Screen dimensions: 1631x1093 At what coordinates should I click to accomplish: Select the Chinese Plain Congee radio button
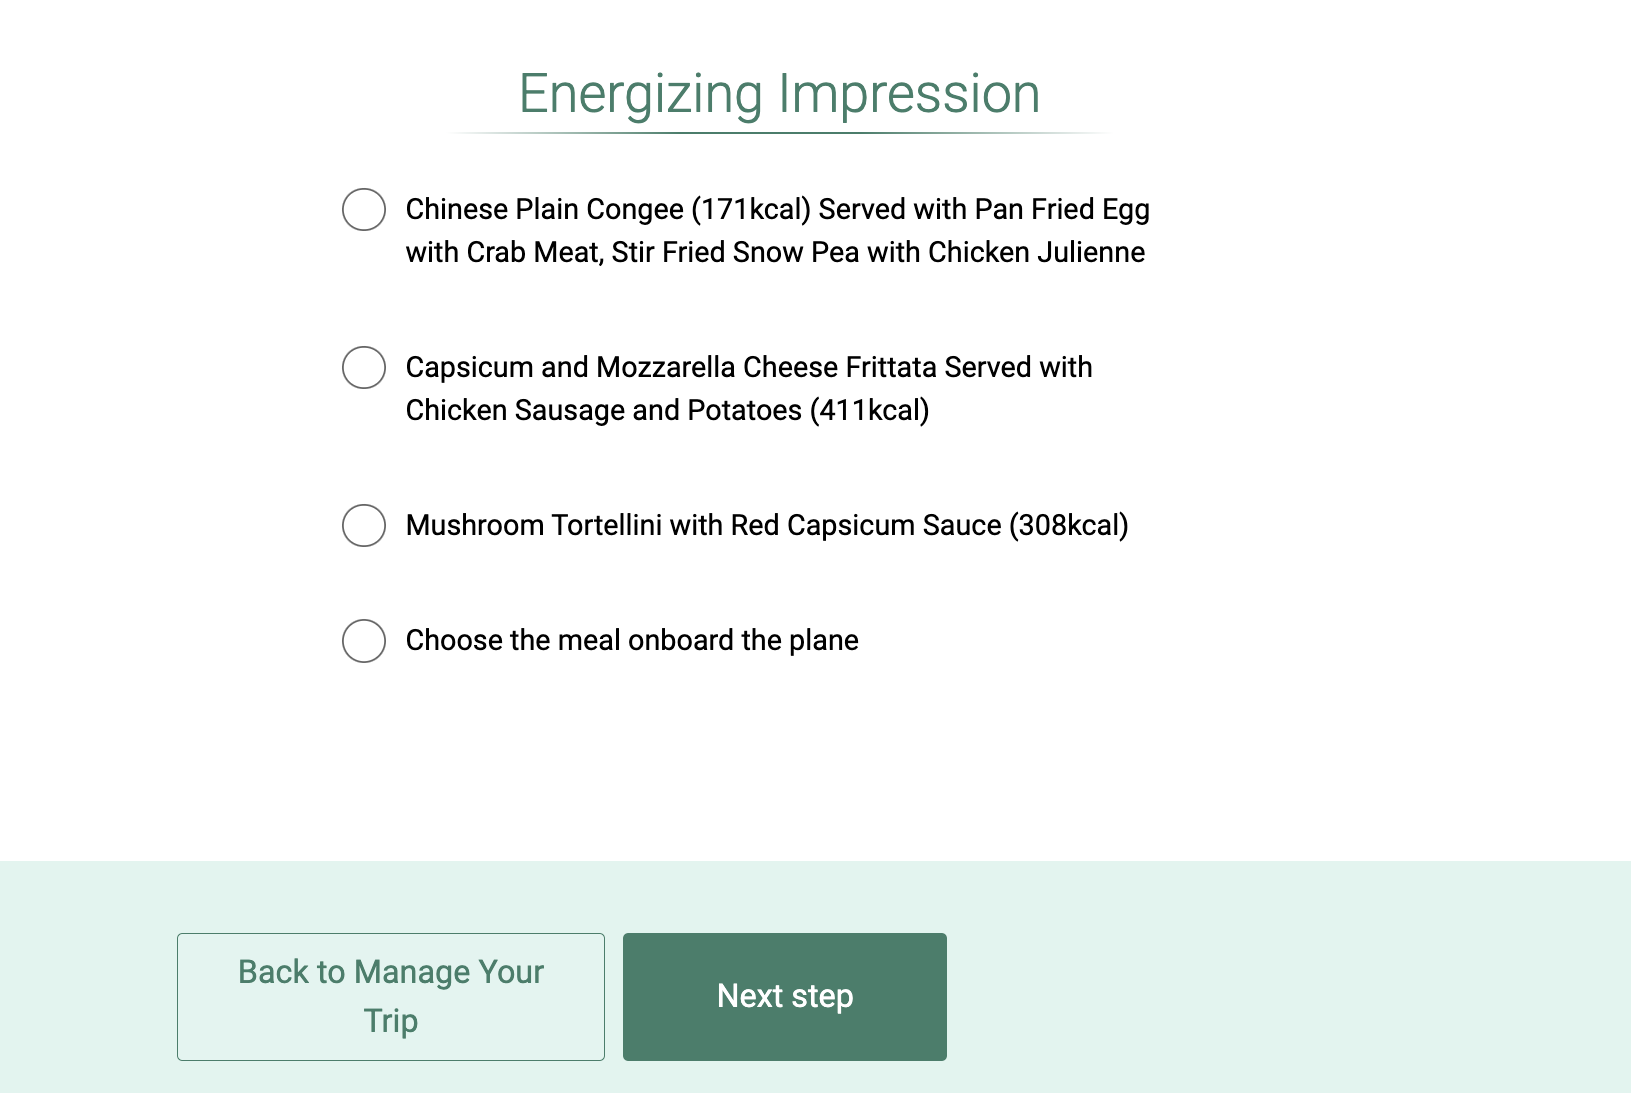(364, 209)
